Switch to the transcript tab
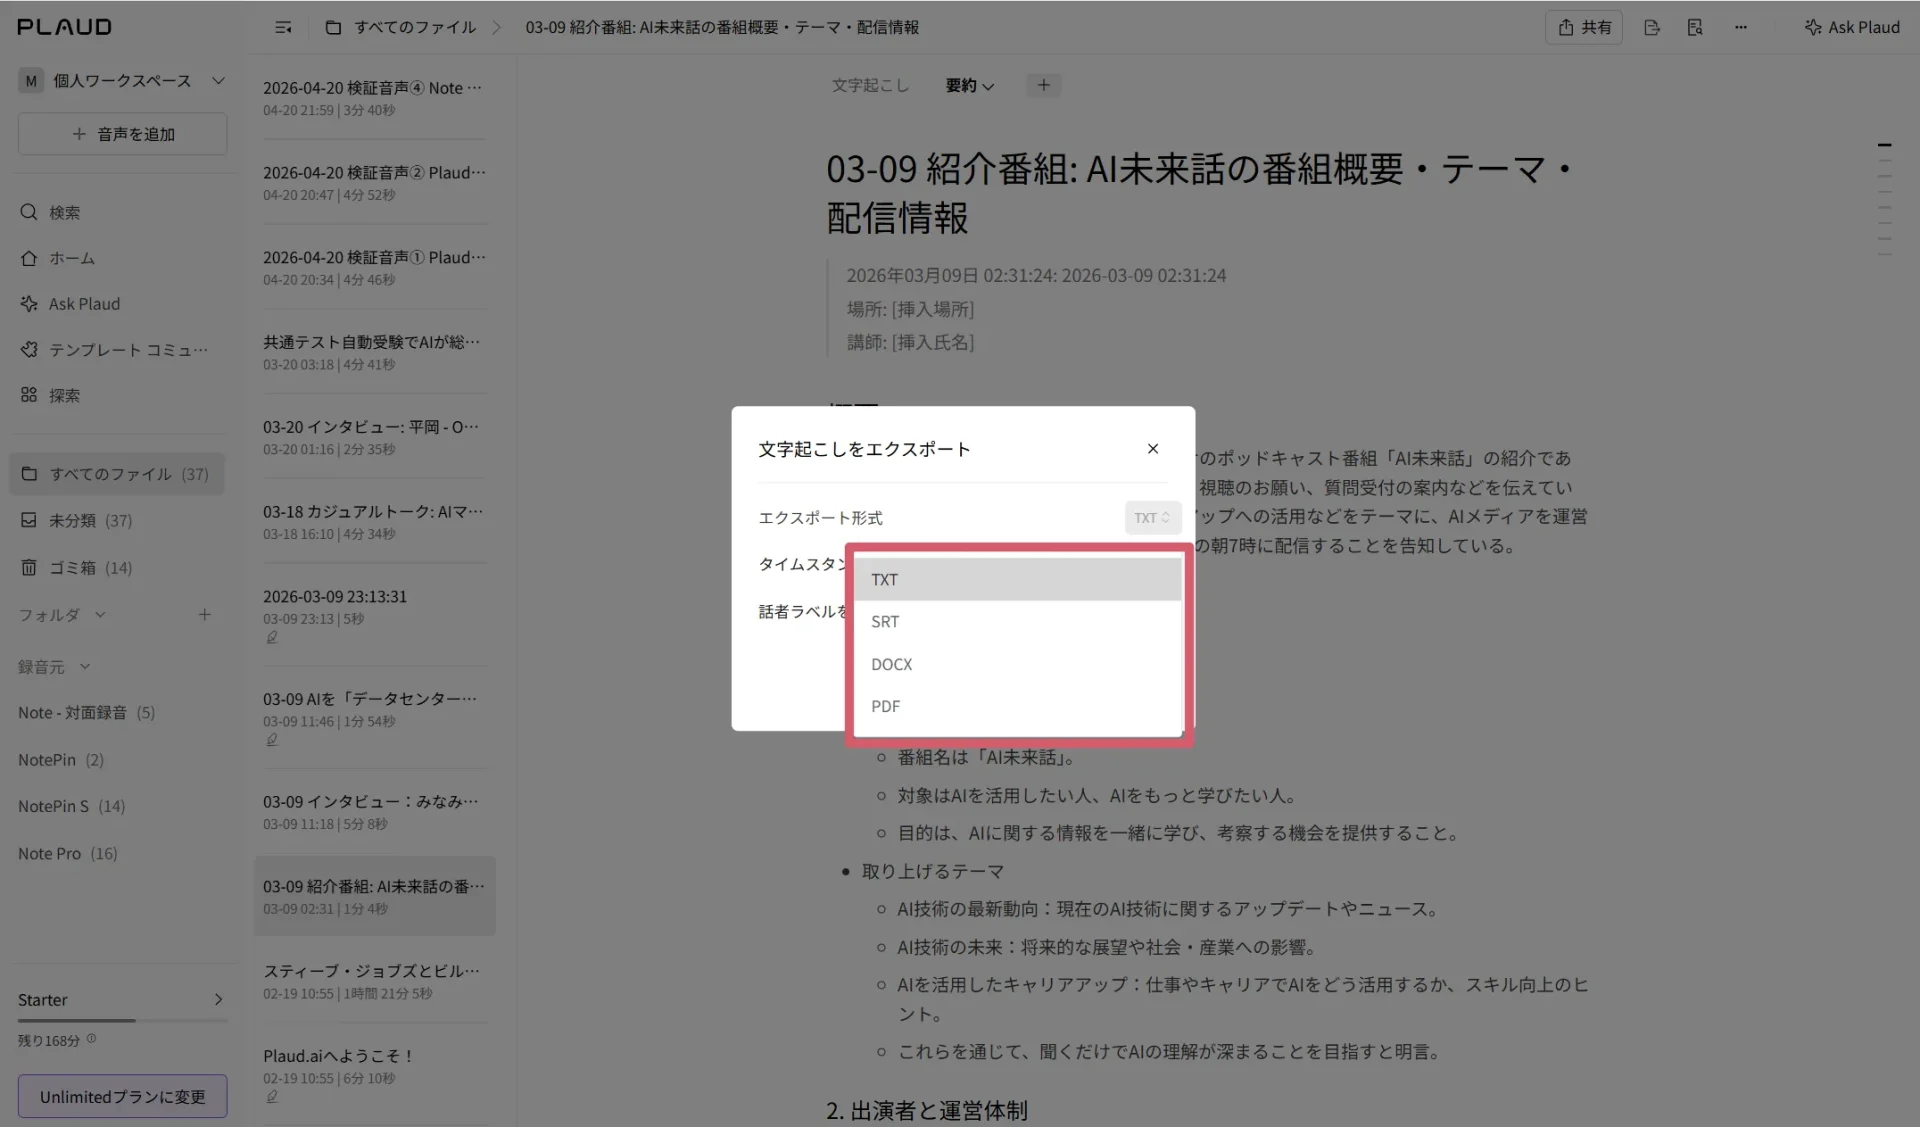This screenshot has width=1920, height=1127. [870, 86]
